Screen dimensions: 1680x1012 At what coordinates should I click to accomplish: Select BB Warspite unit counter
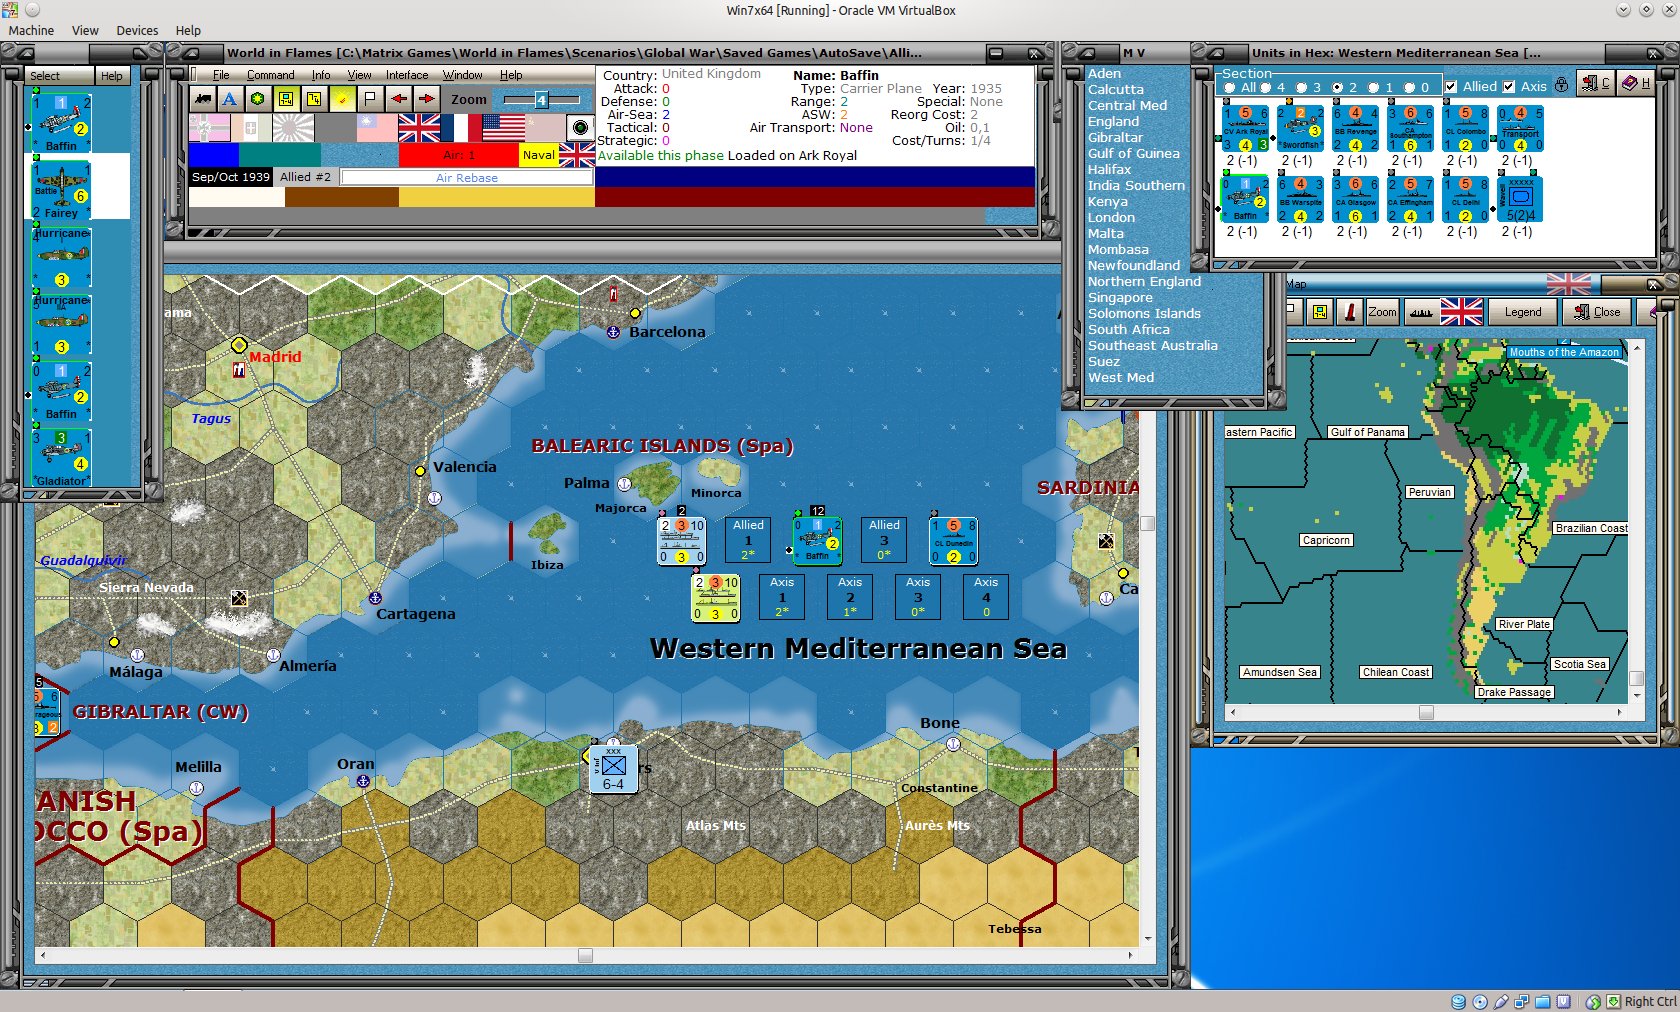pos(1300,200)
